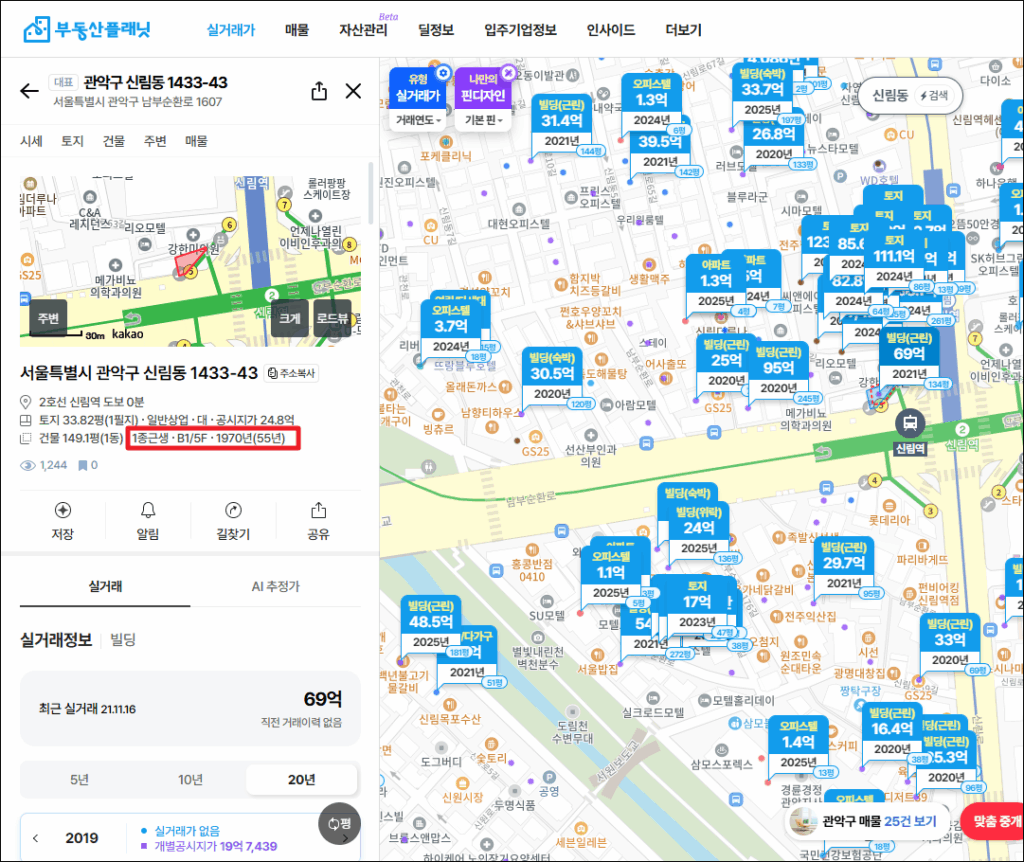Click the 저장 save star icon
Image resolution: width=1024 pixels, height=862 pixels.
click(63, 510)
